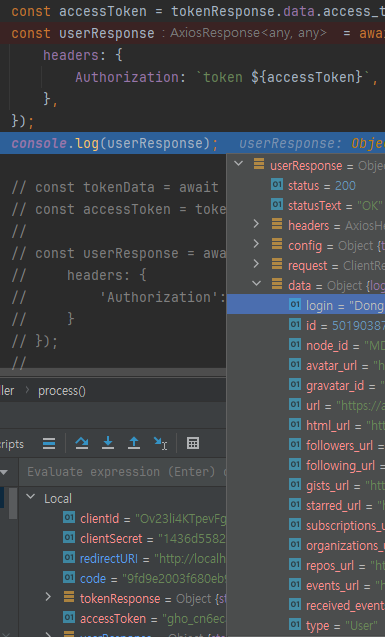Viewport: 385px width, 637px height.
Task: Click the AxiosResponse<any, any> type hint
Action: tap(248, 33)
